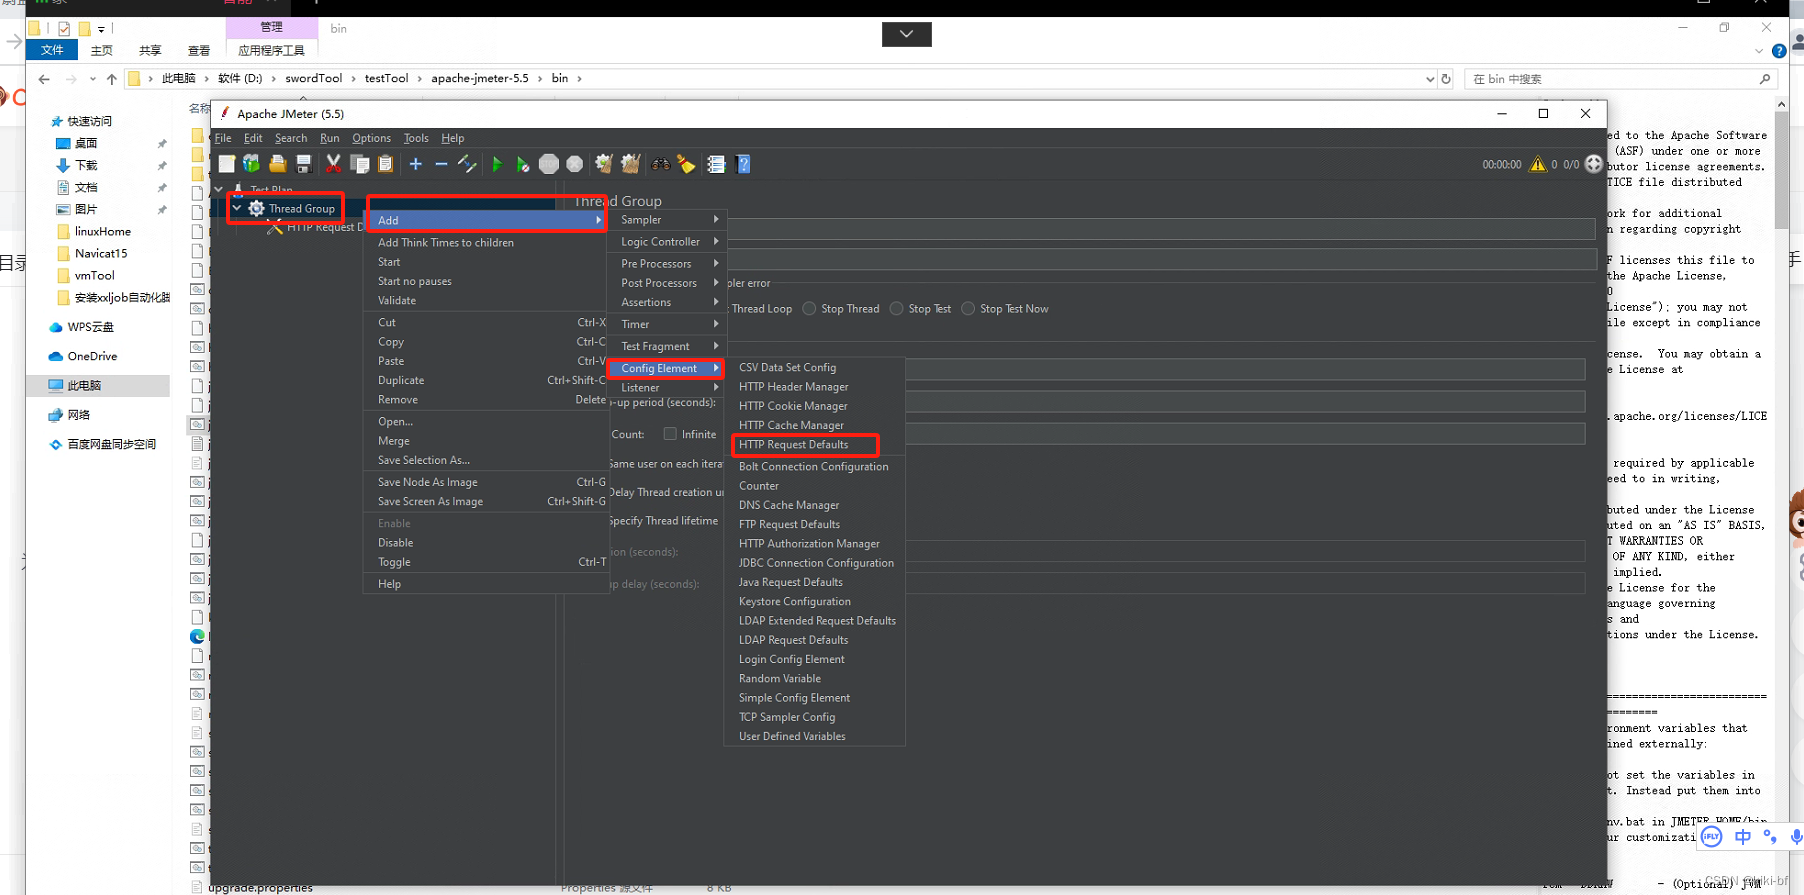
Task: Click the Search binoculars icon
Action: pos(660,164)
